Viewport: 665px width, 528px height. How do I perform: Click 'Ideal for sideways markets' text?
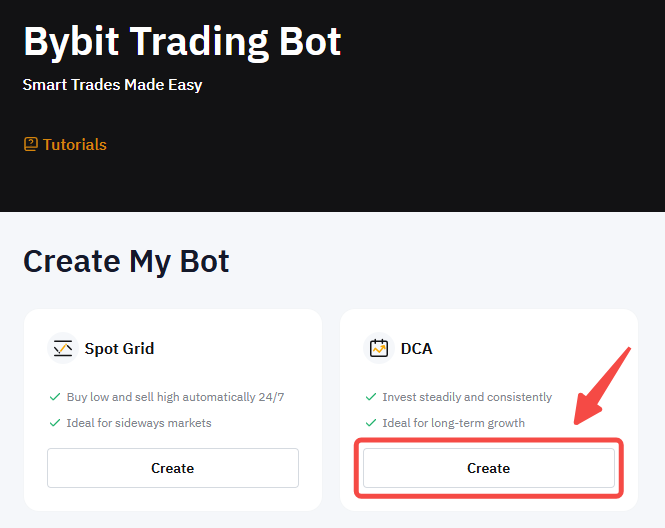click(139, 423)
